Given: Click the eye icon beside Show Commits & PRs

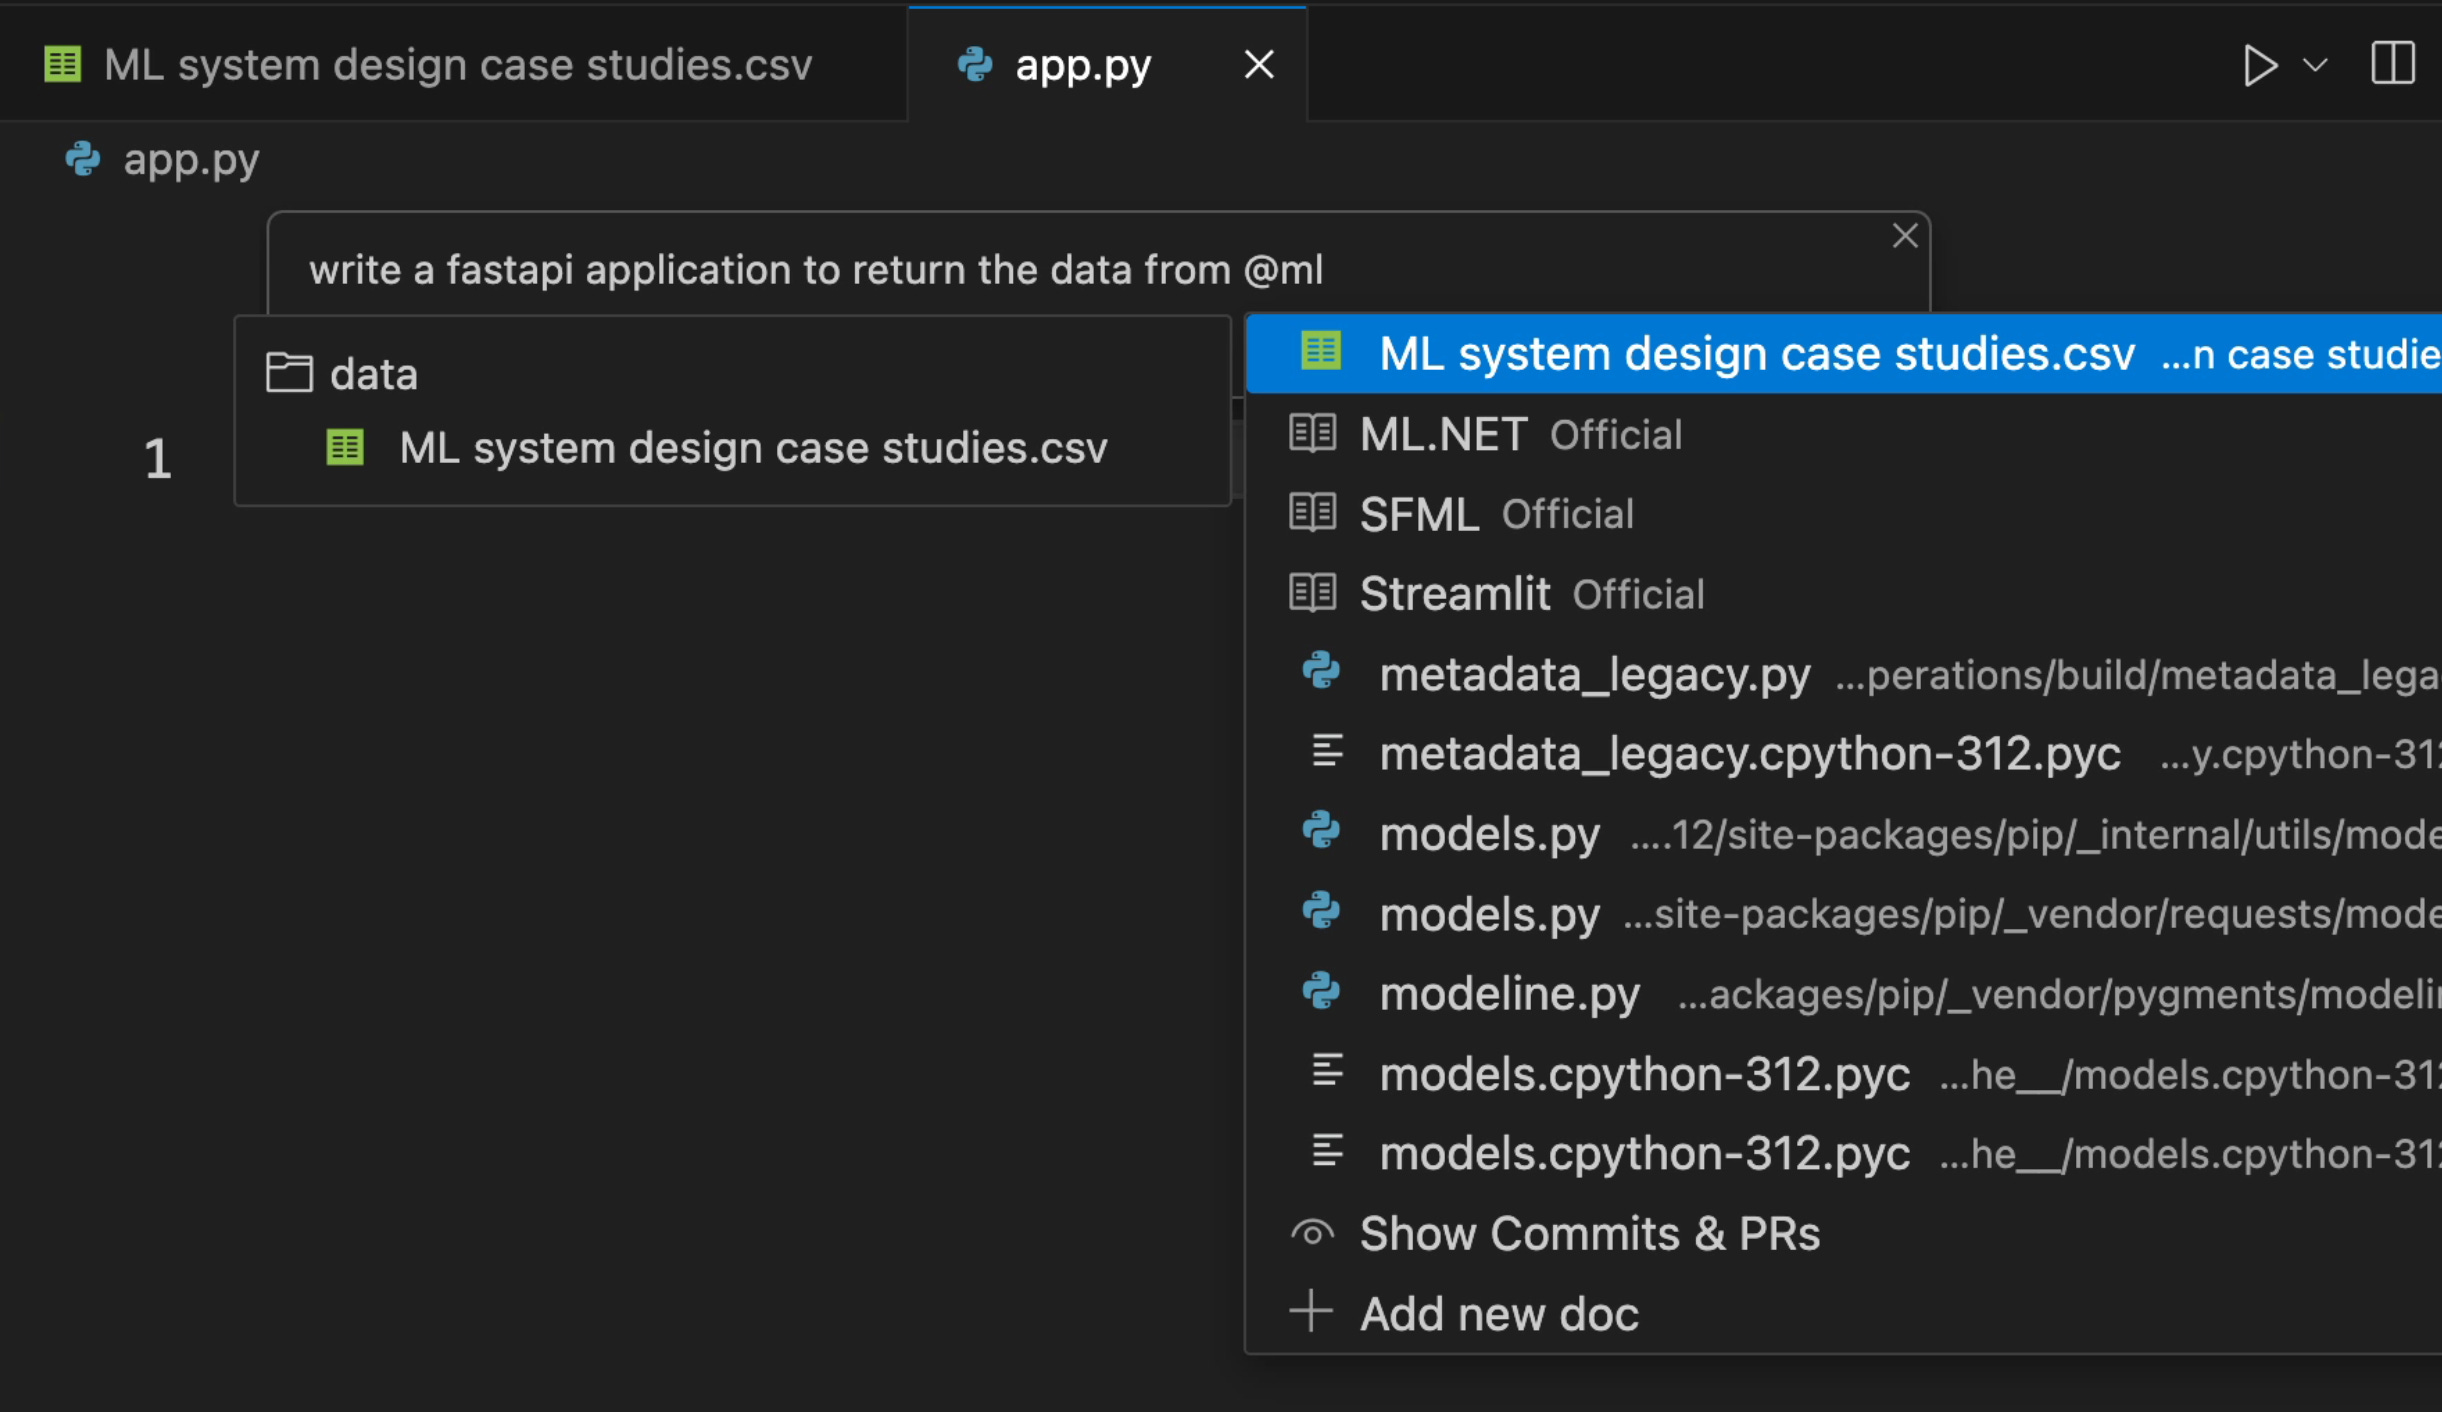Looking at the screenshot, I should pos(1312,1233).
